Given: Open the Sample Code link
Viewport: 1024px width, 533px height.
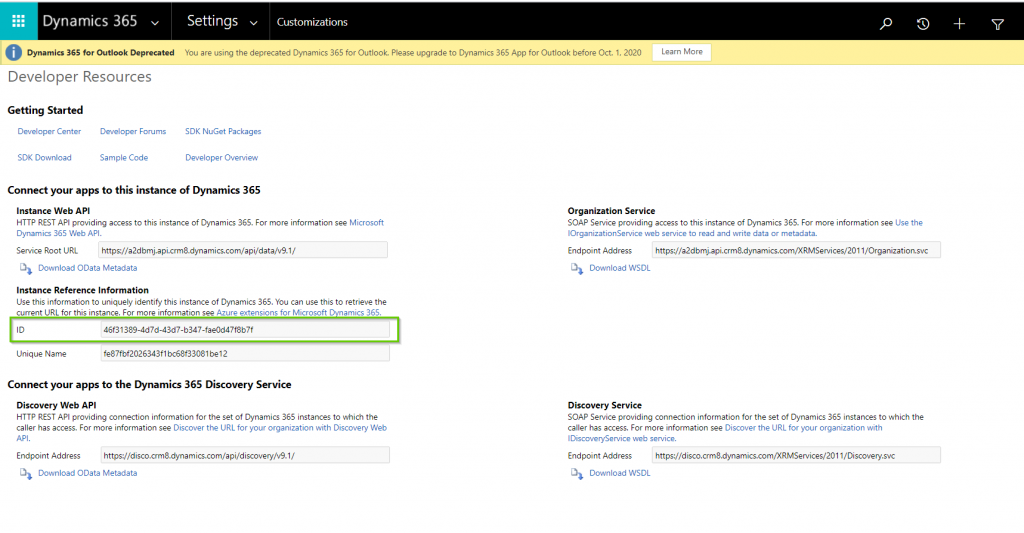Looking at the screenshot, I should (124, 158).
